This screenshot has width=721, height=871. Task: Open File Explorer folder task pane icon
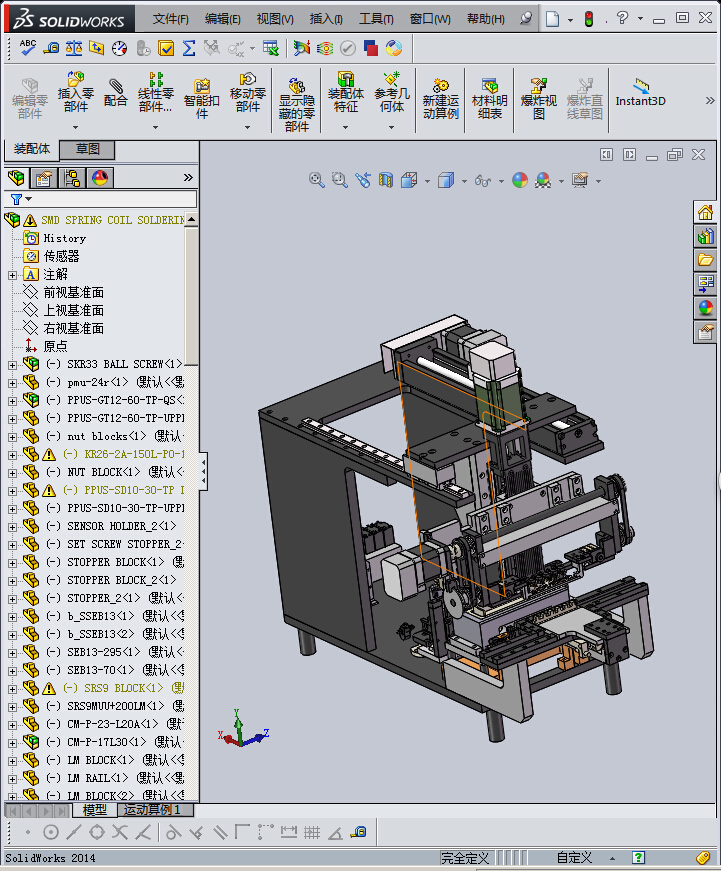click(x=705, y=260)
